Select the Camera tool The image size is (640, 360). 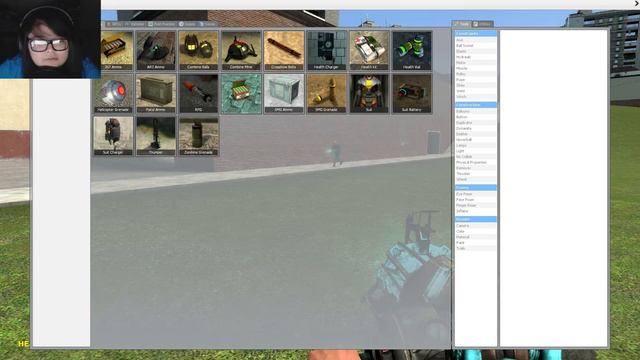click(476, 226)
